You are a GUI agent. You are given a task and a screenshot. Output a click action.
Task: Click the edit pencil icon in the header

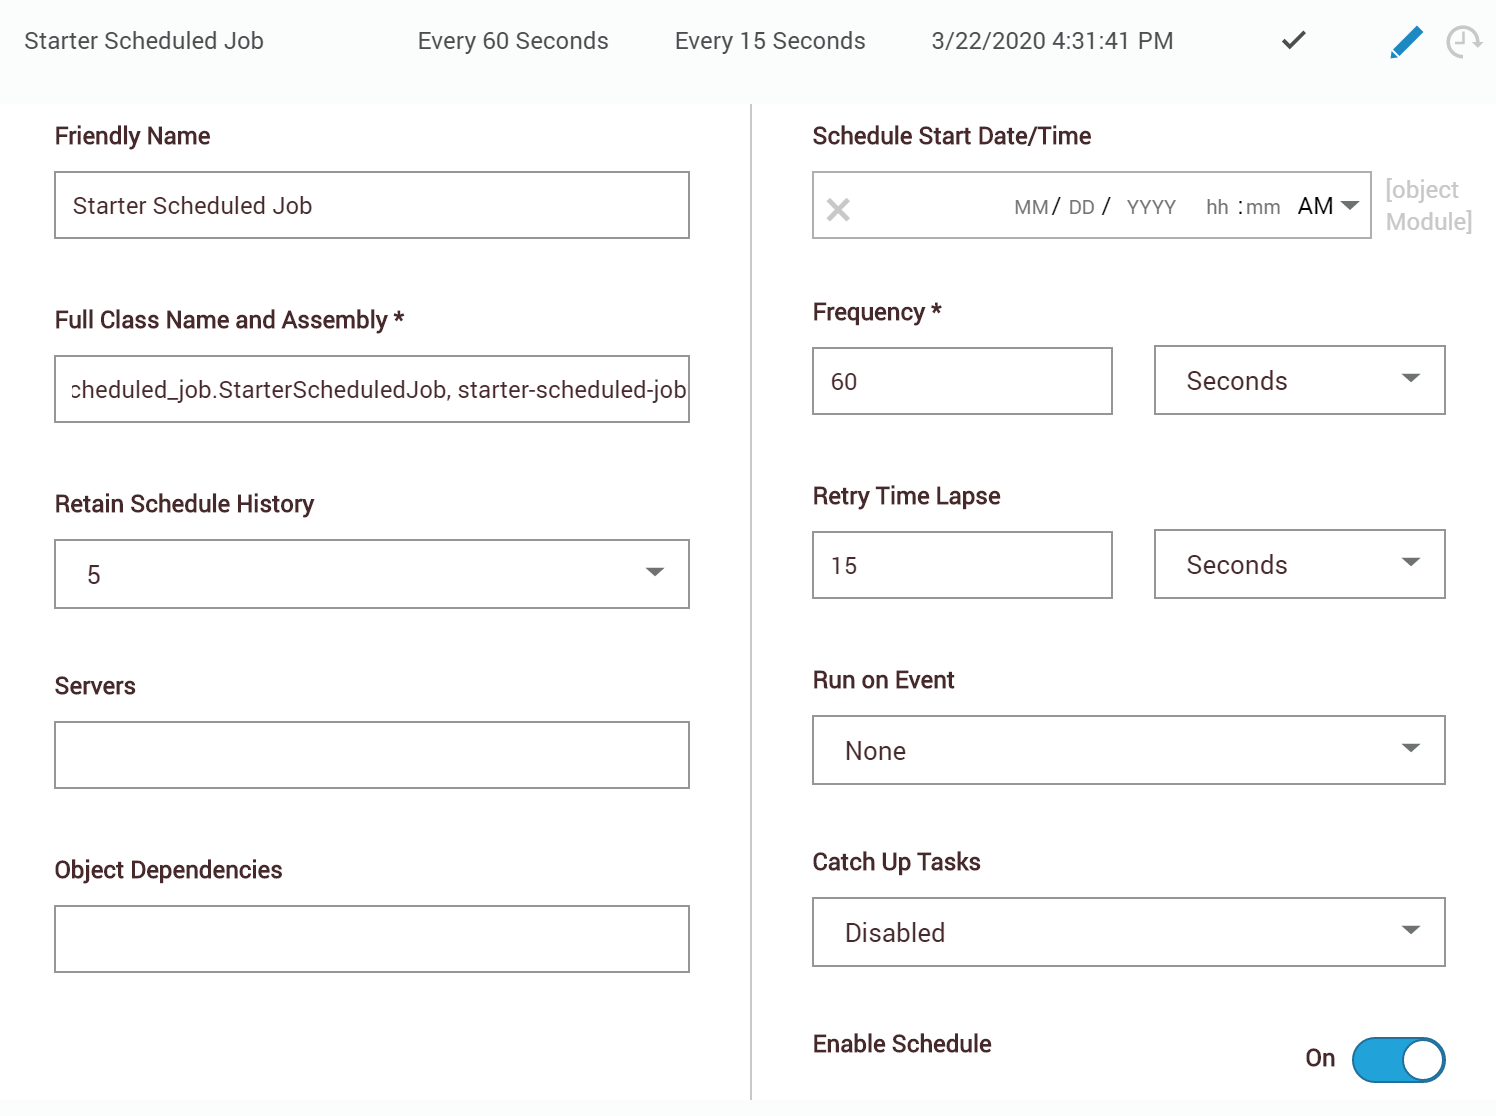(x=1405, y=41)
